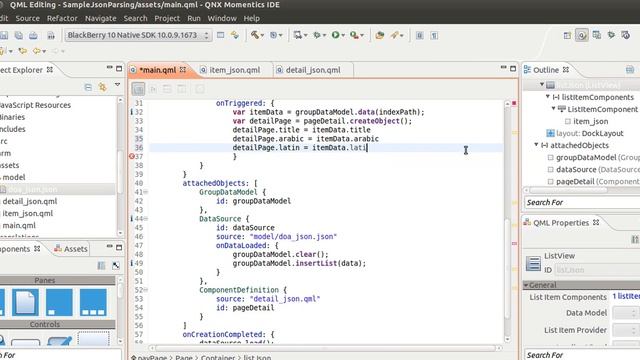Select the Source mode editor toolbar button

[x=138, y=89]
